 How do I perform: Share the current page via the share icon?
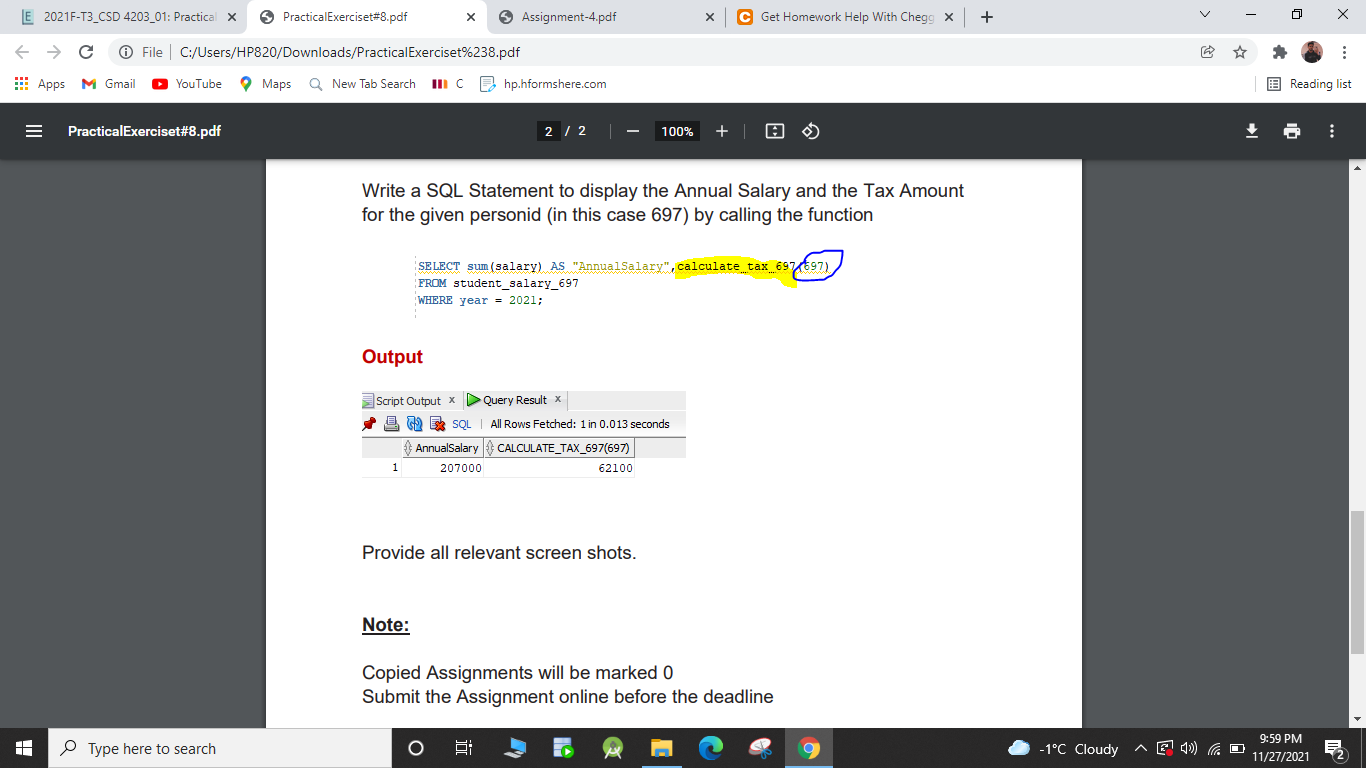pyautogui.click(x=1207, y=51)
